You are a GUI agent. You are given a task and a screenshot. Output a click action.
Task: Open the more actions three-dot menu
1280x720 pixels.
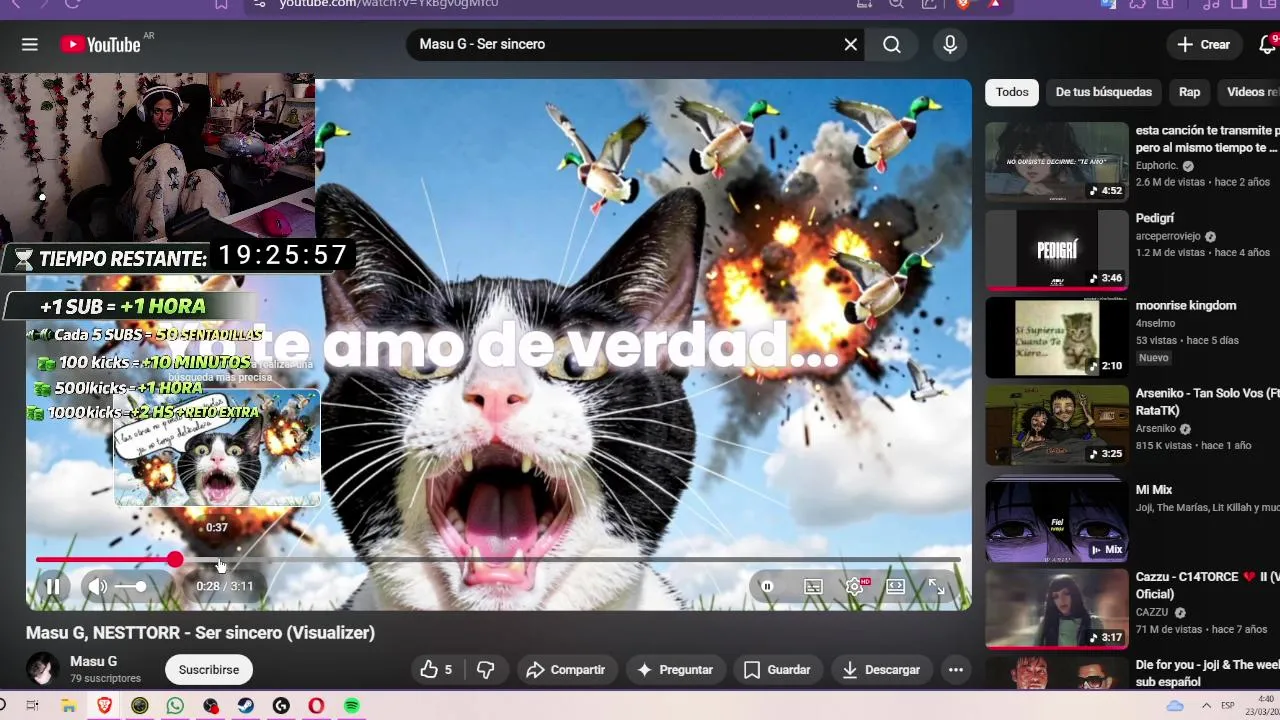pyautogui.click(x=956, y=670)
